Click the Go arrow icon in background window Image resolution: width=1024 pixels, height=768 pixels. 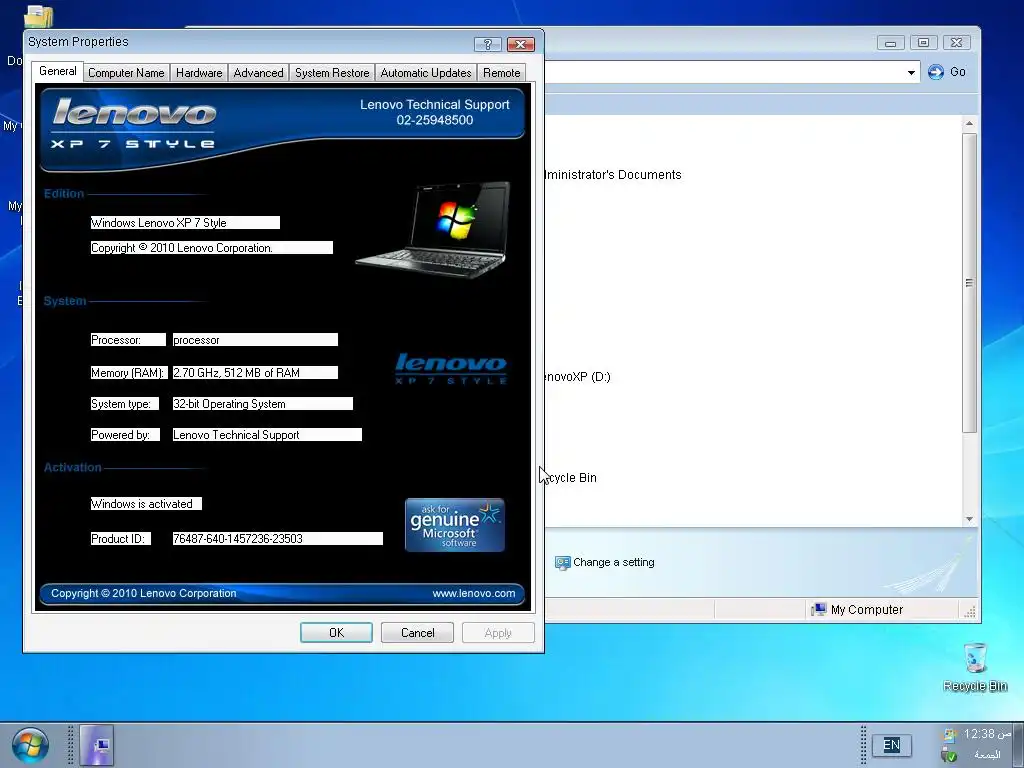click(935, 72)
